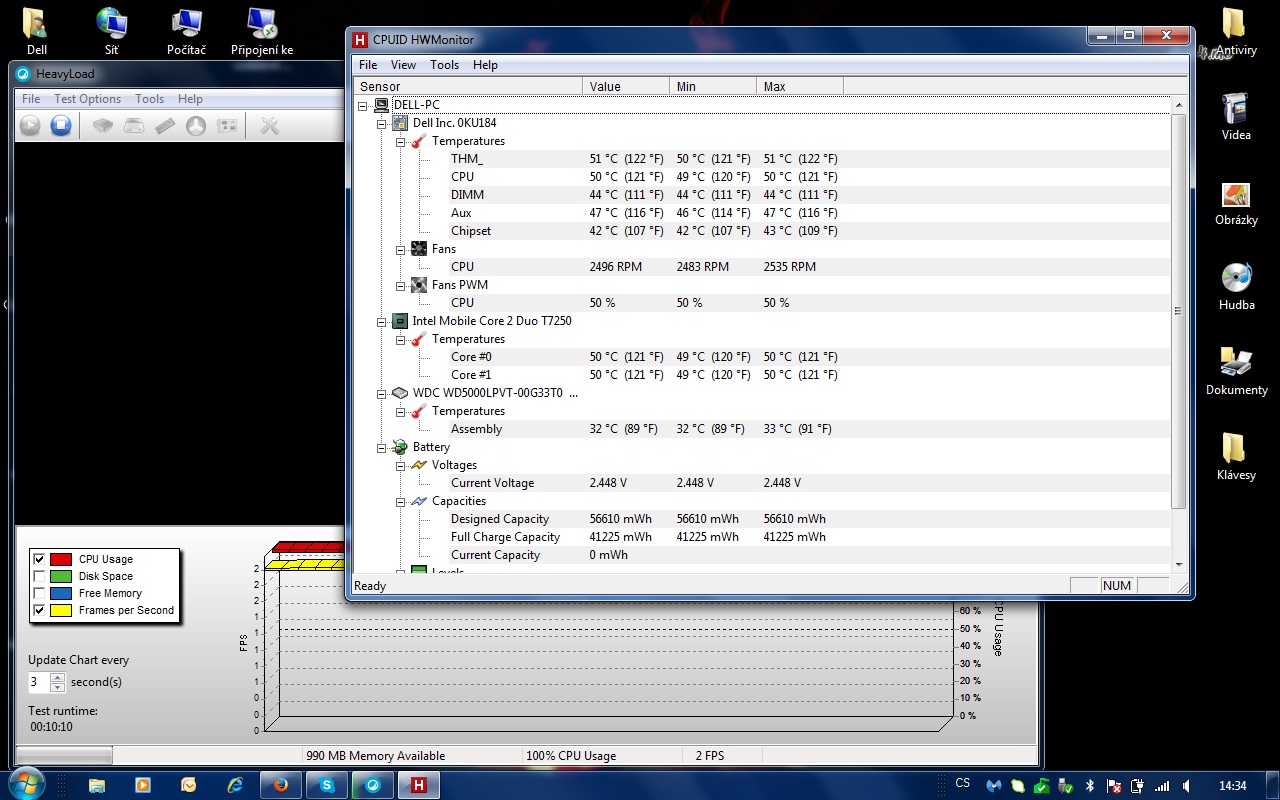Open HeavyLoad Test Options menu
The image size is (1280, 800).
(x=87, y=99)
